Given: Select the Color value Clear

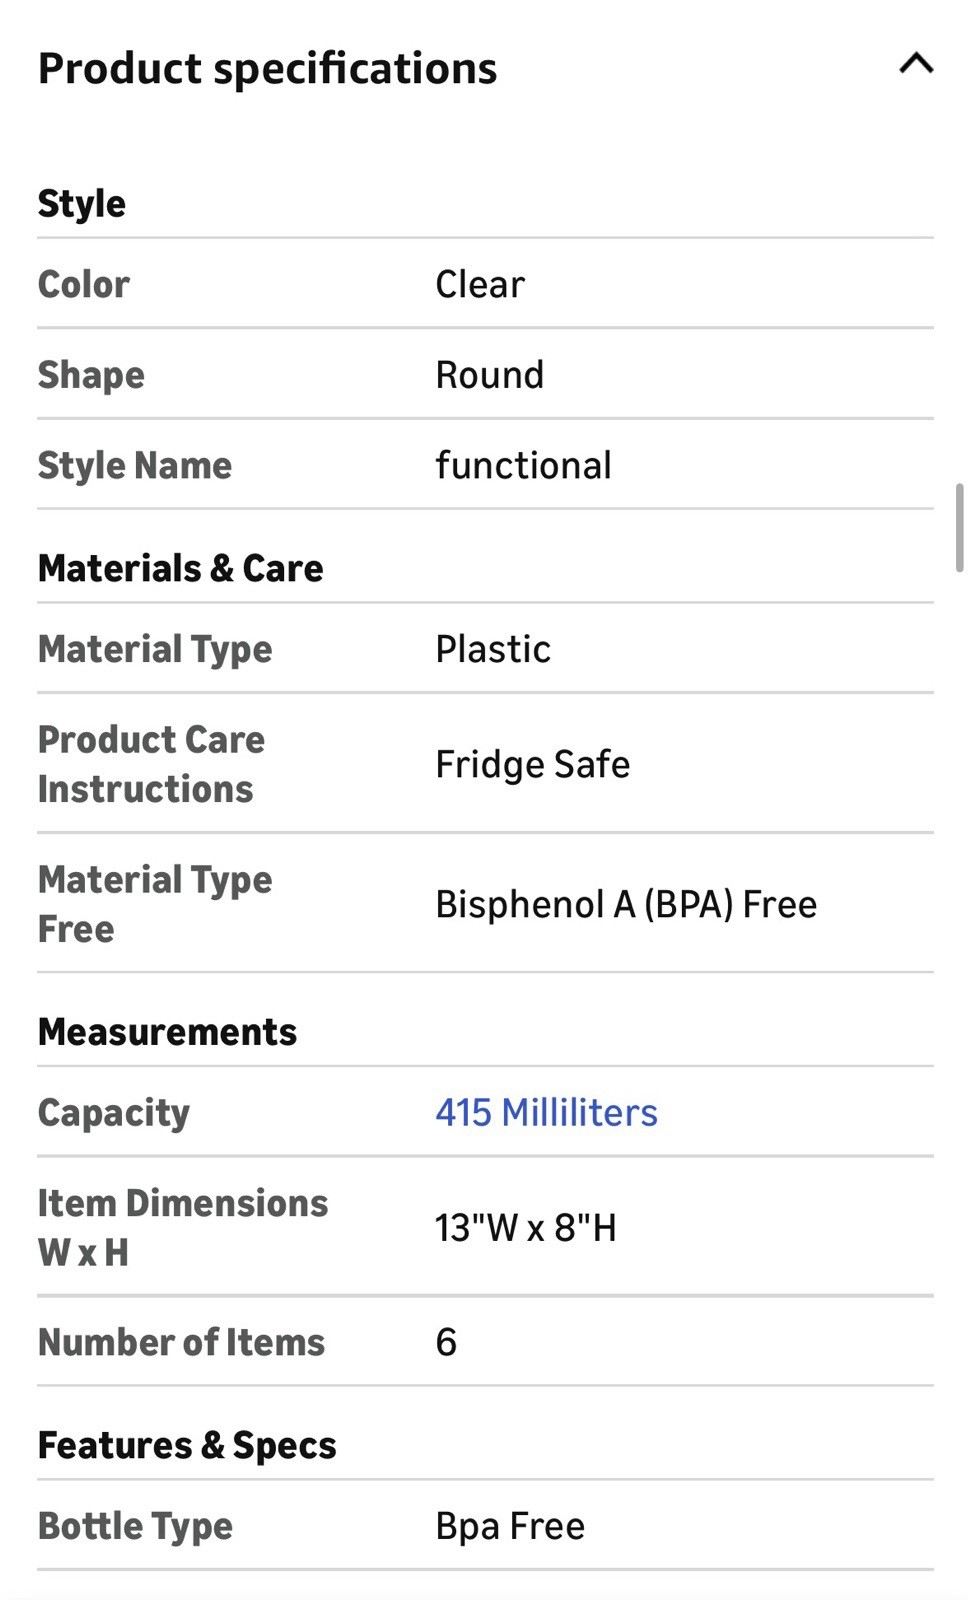Looking at the screenshot, I should coord(480,285).
